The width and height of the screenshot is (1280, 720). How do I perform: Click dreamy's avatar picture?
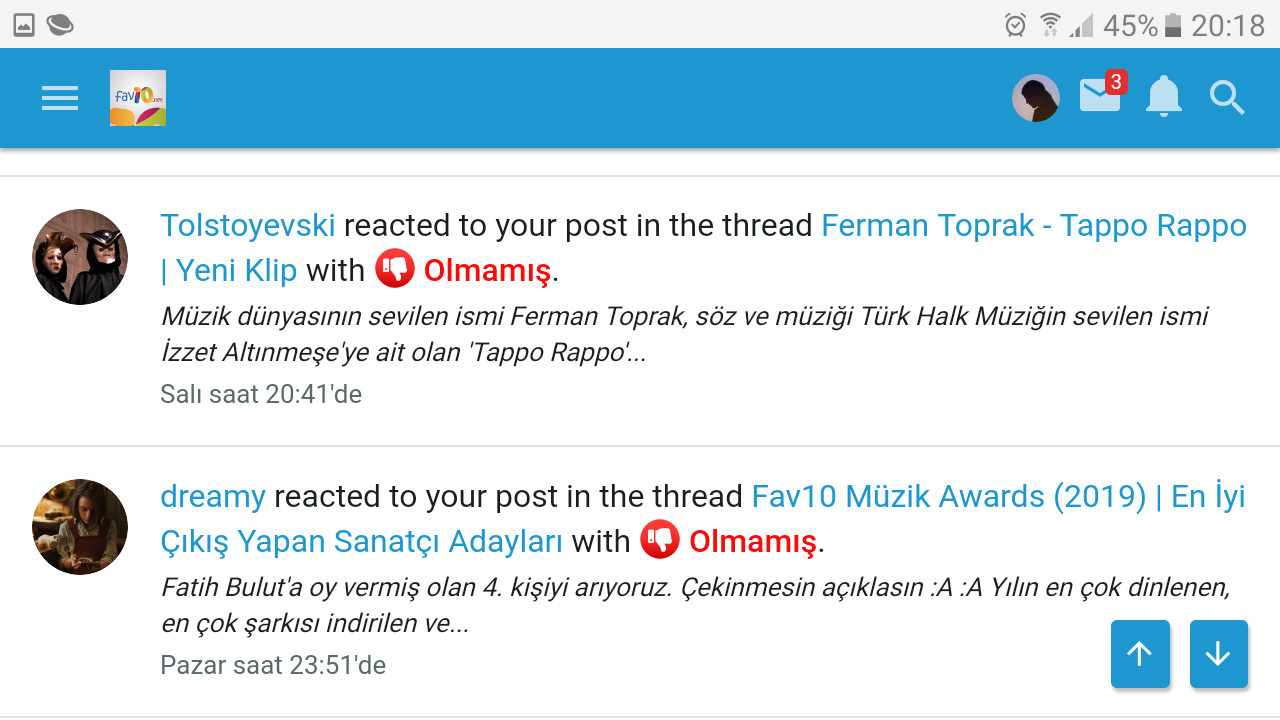[x=80, y=527]
